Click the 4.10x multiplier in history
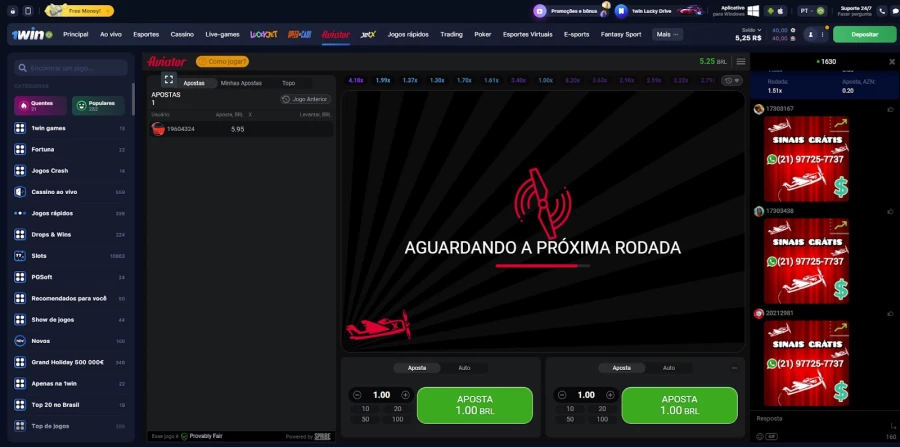The height and width of the screenshot is (447, 900). [x=356, y=80]
